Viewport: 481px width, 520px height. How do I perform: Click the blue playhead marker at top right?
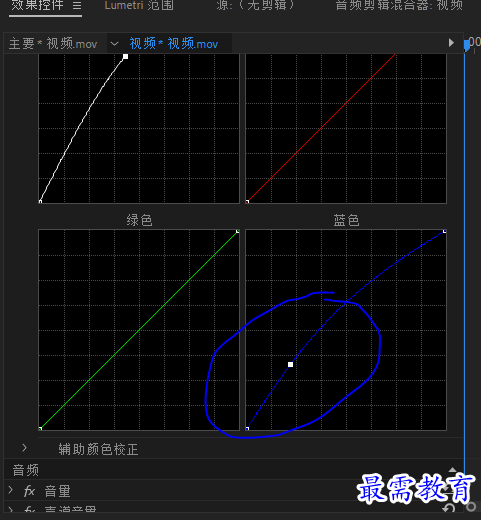tap(467, 45)
